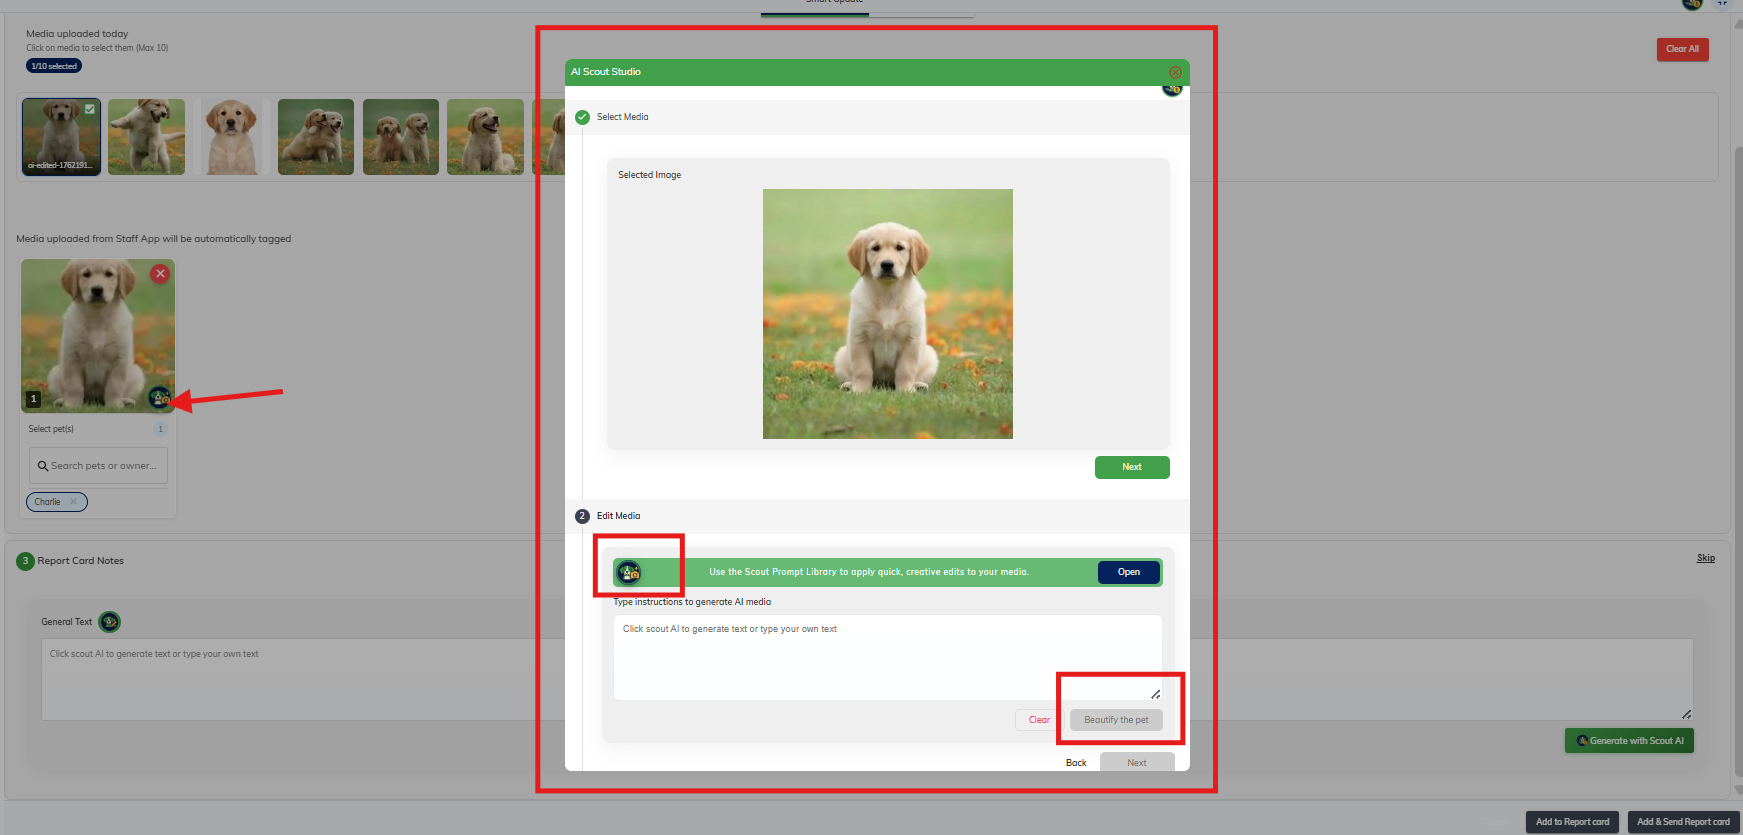Click Generate with Scout AI button
The width and height of the screenshot is (1743, 835).
[x=1629, y=741]
